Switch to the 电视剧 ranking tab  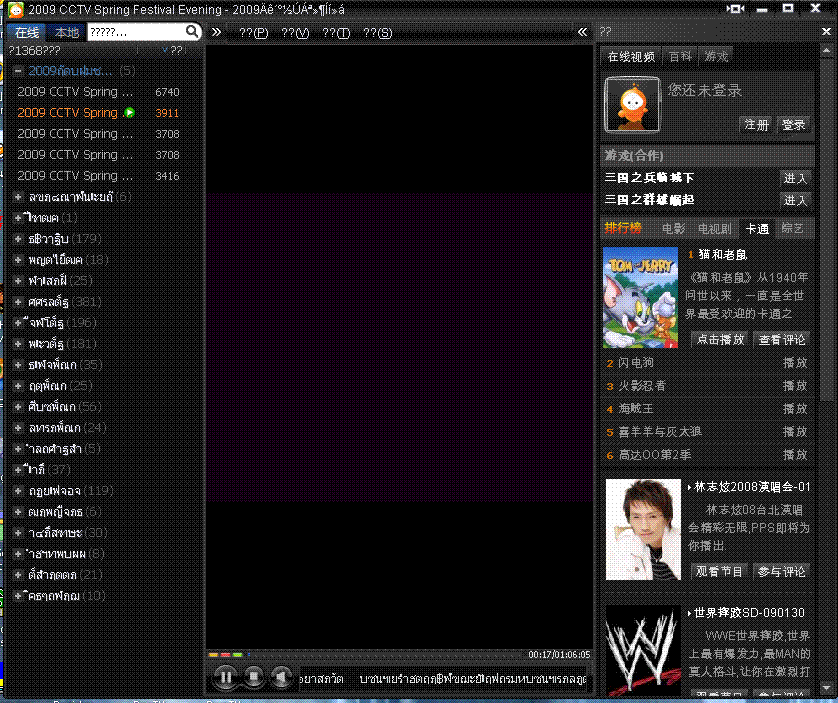pyautogui.click(x=715, y=229)
